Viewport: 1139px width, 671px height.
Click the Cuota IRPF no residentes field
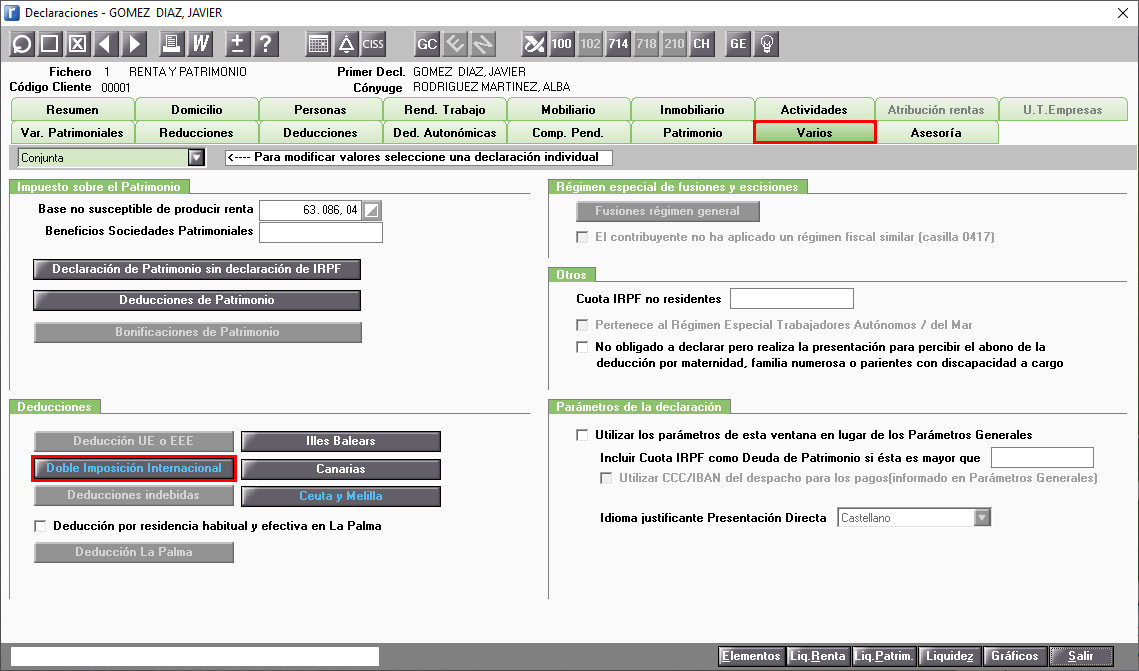[x=792, y=298]
